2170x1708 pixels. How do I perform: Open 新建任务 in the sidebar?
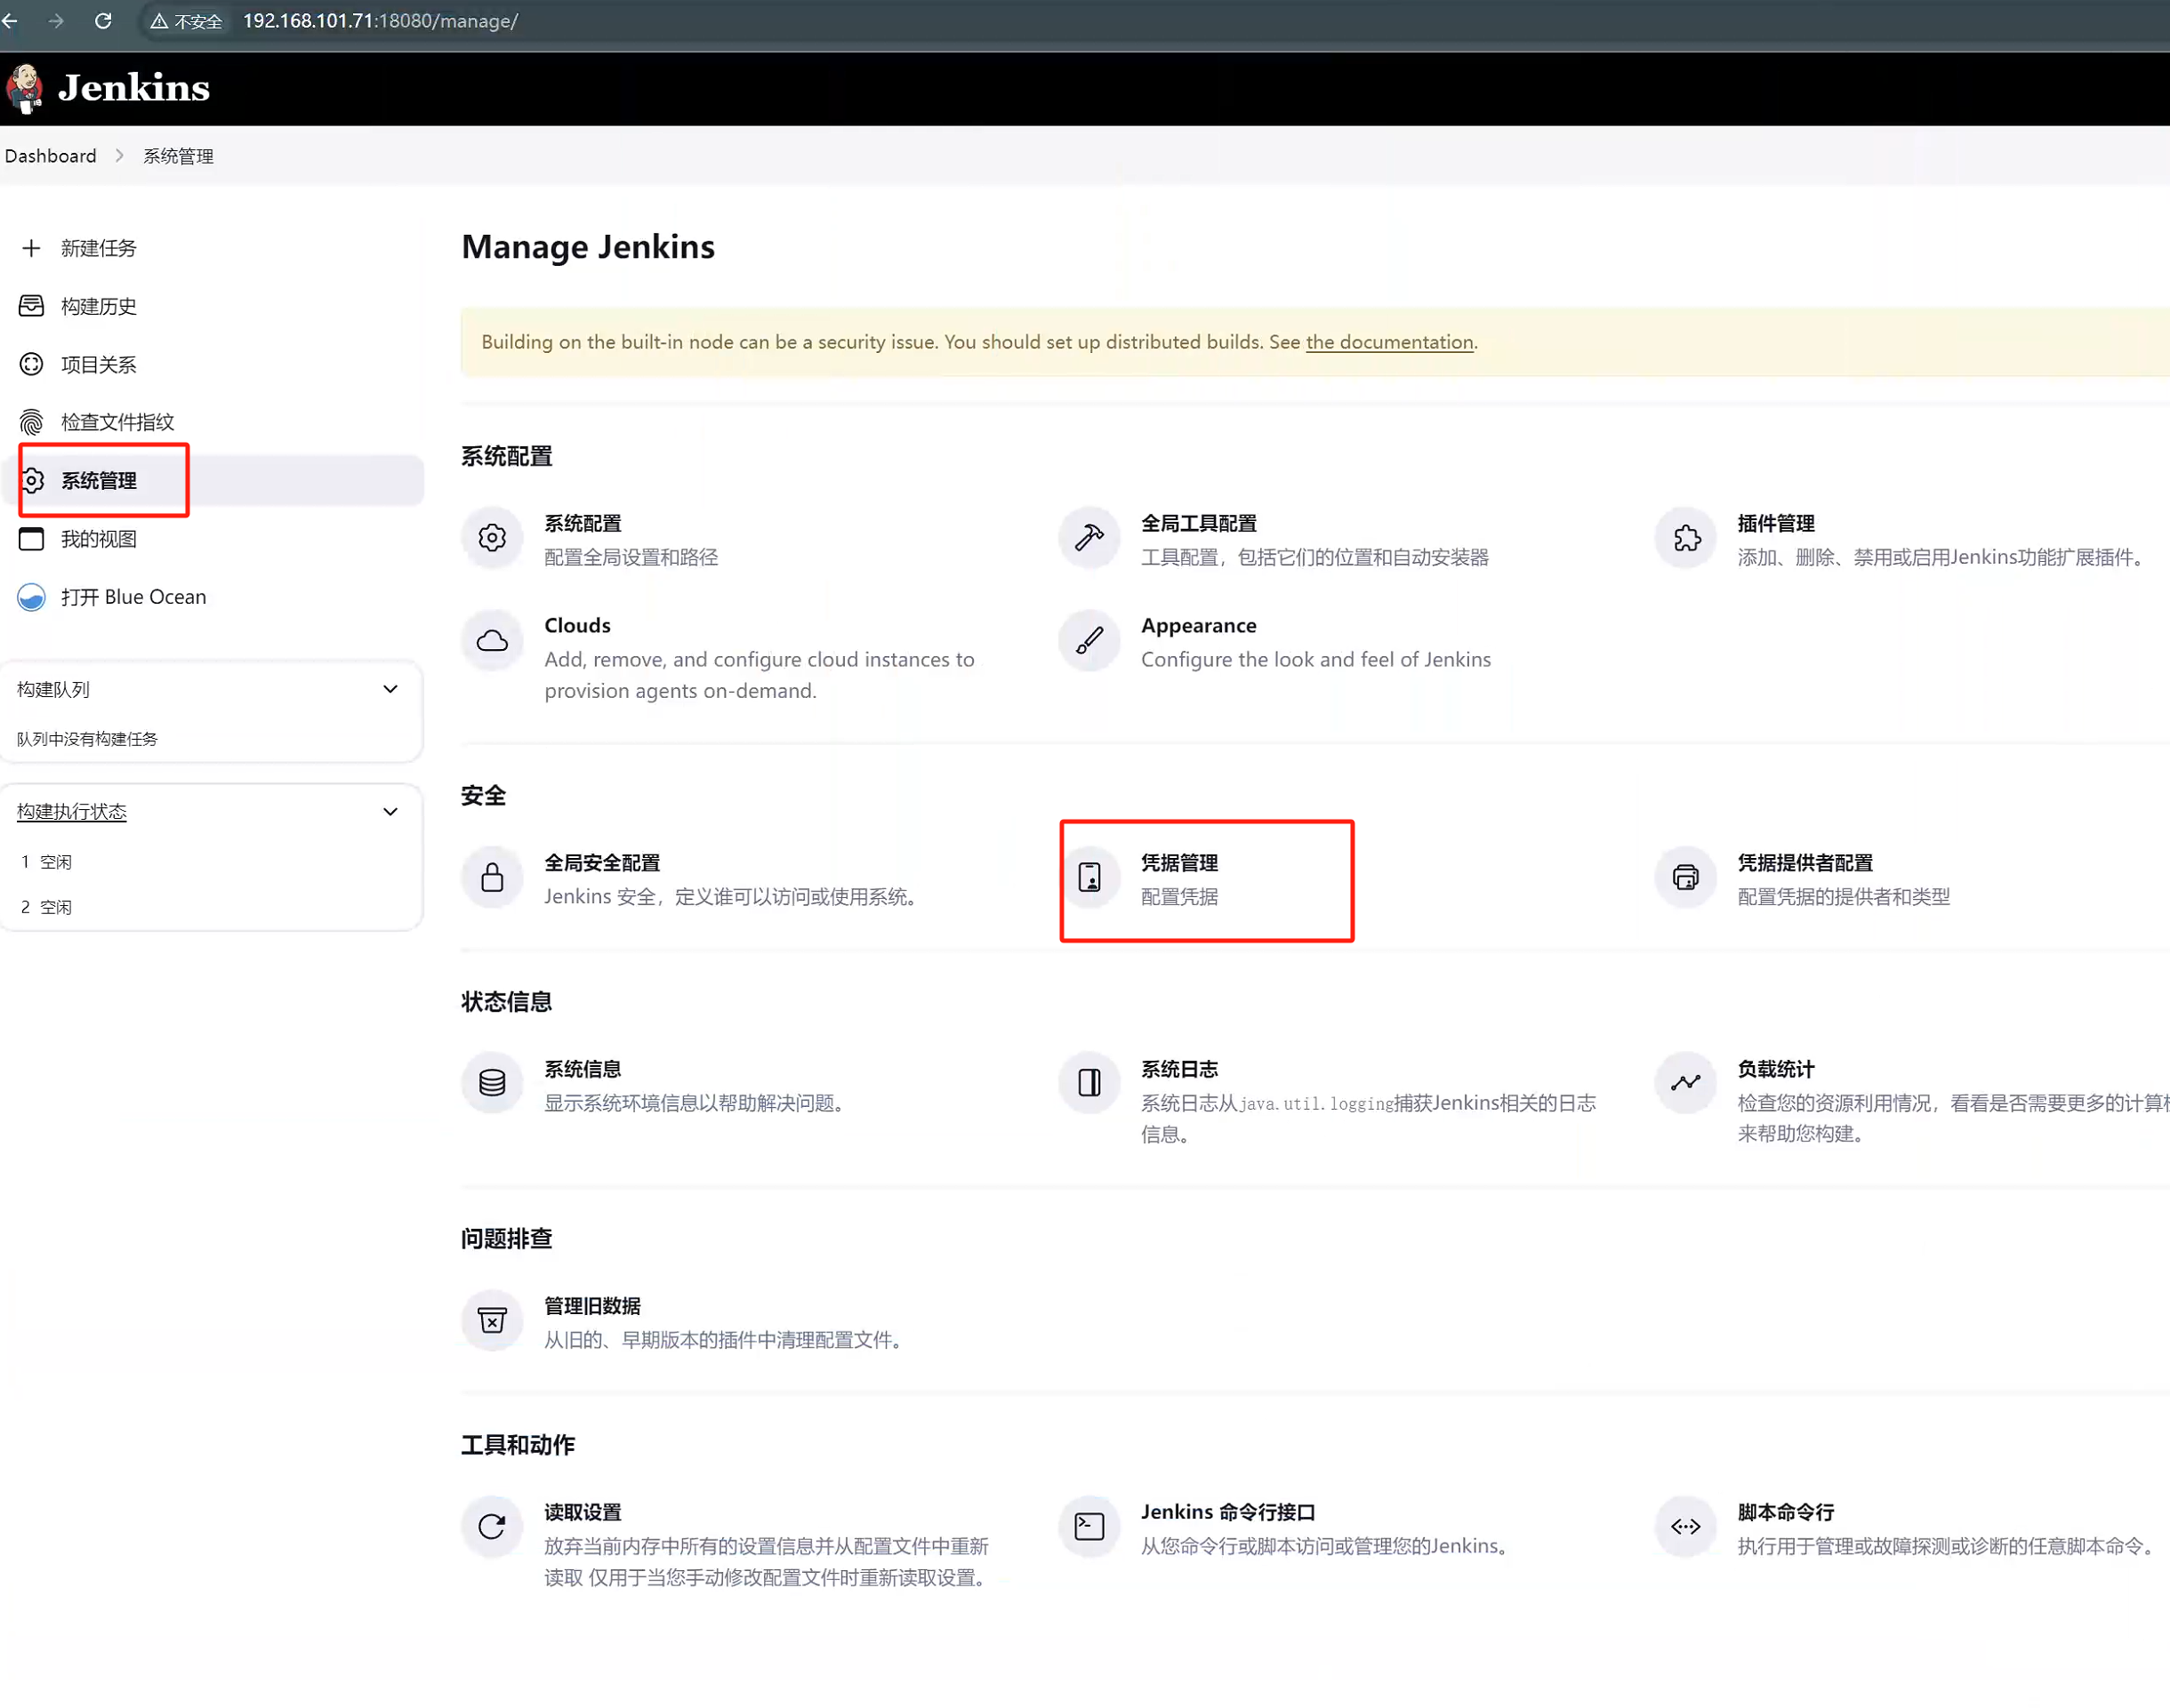click(98, 248)
